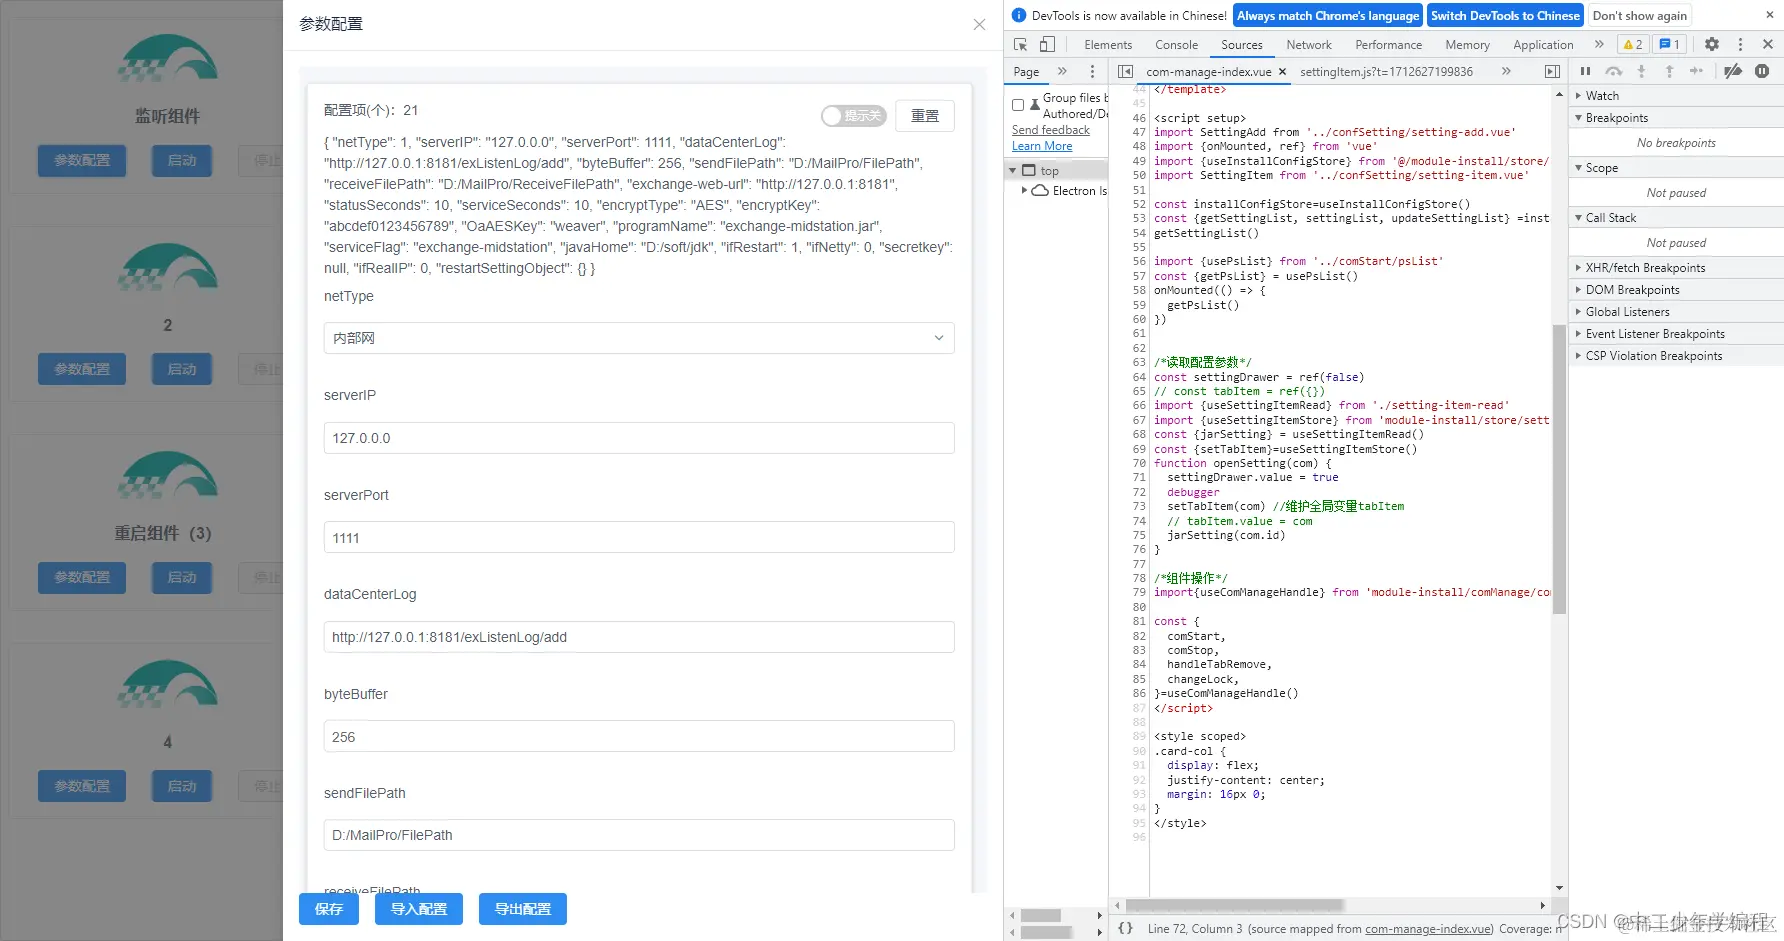This screenshot has height=941, width=1784.
Task: Open DevTools settings gear
Action: [1712, 45]
